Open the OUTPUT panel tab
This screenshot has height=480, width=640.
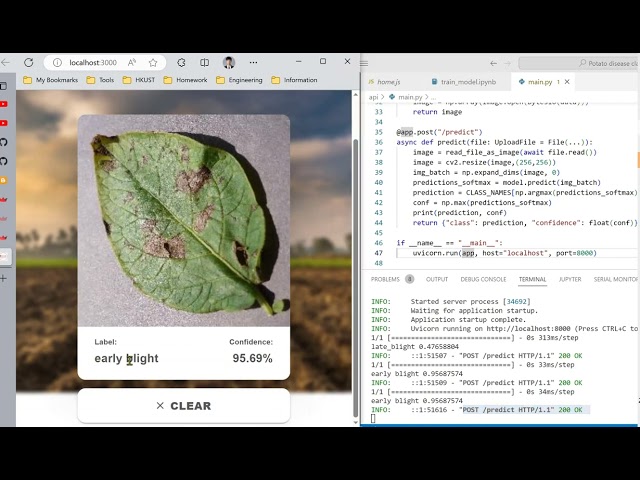point(437,279)
